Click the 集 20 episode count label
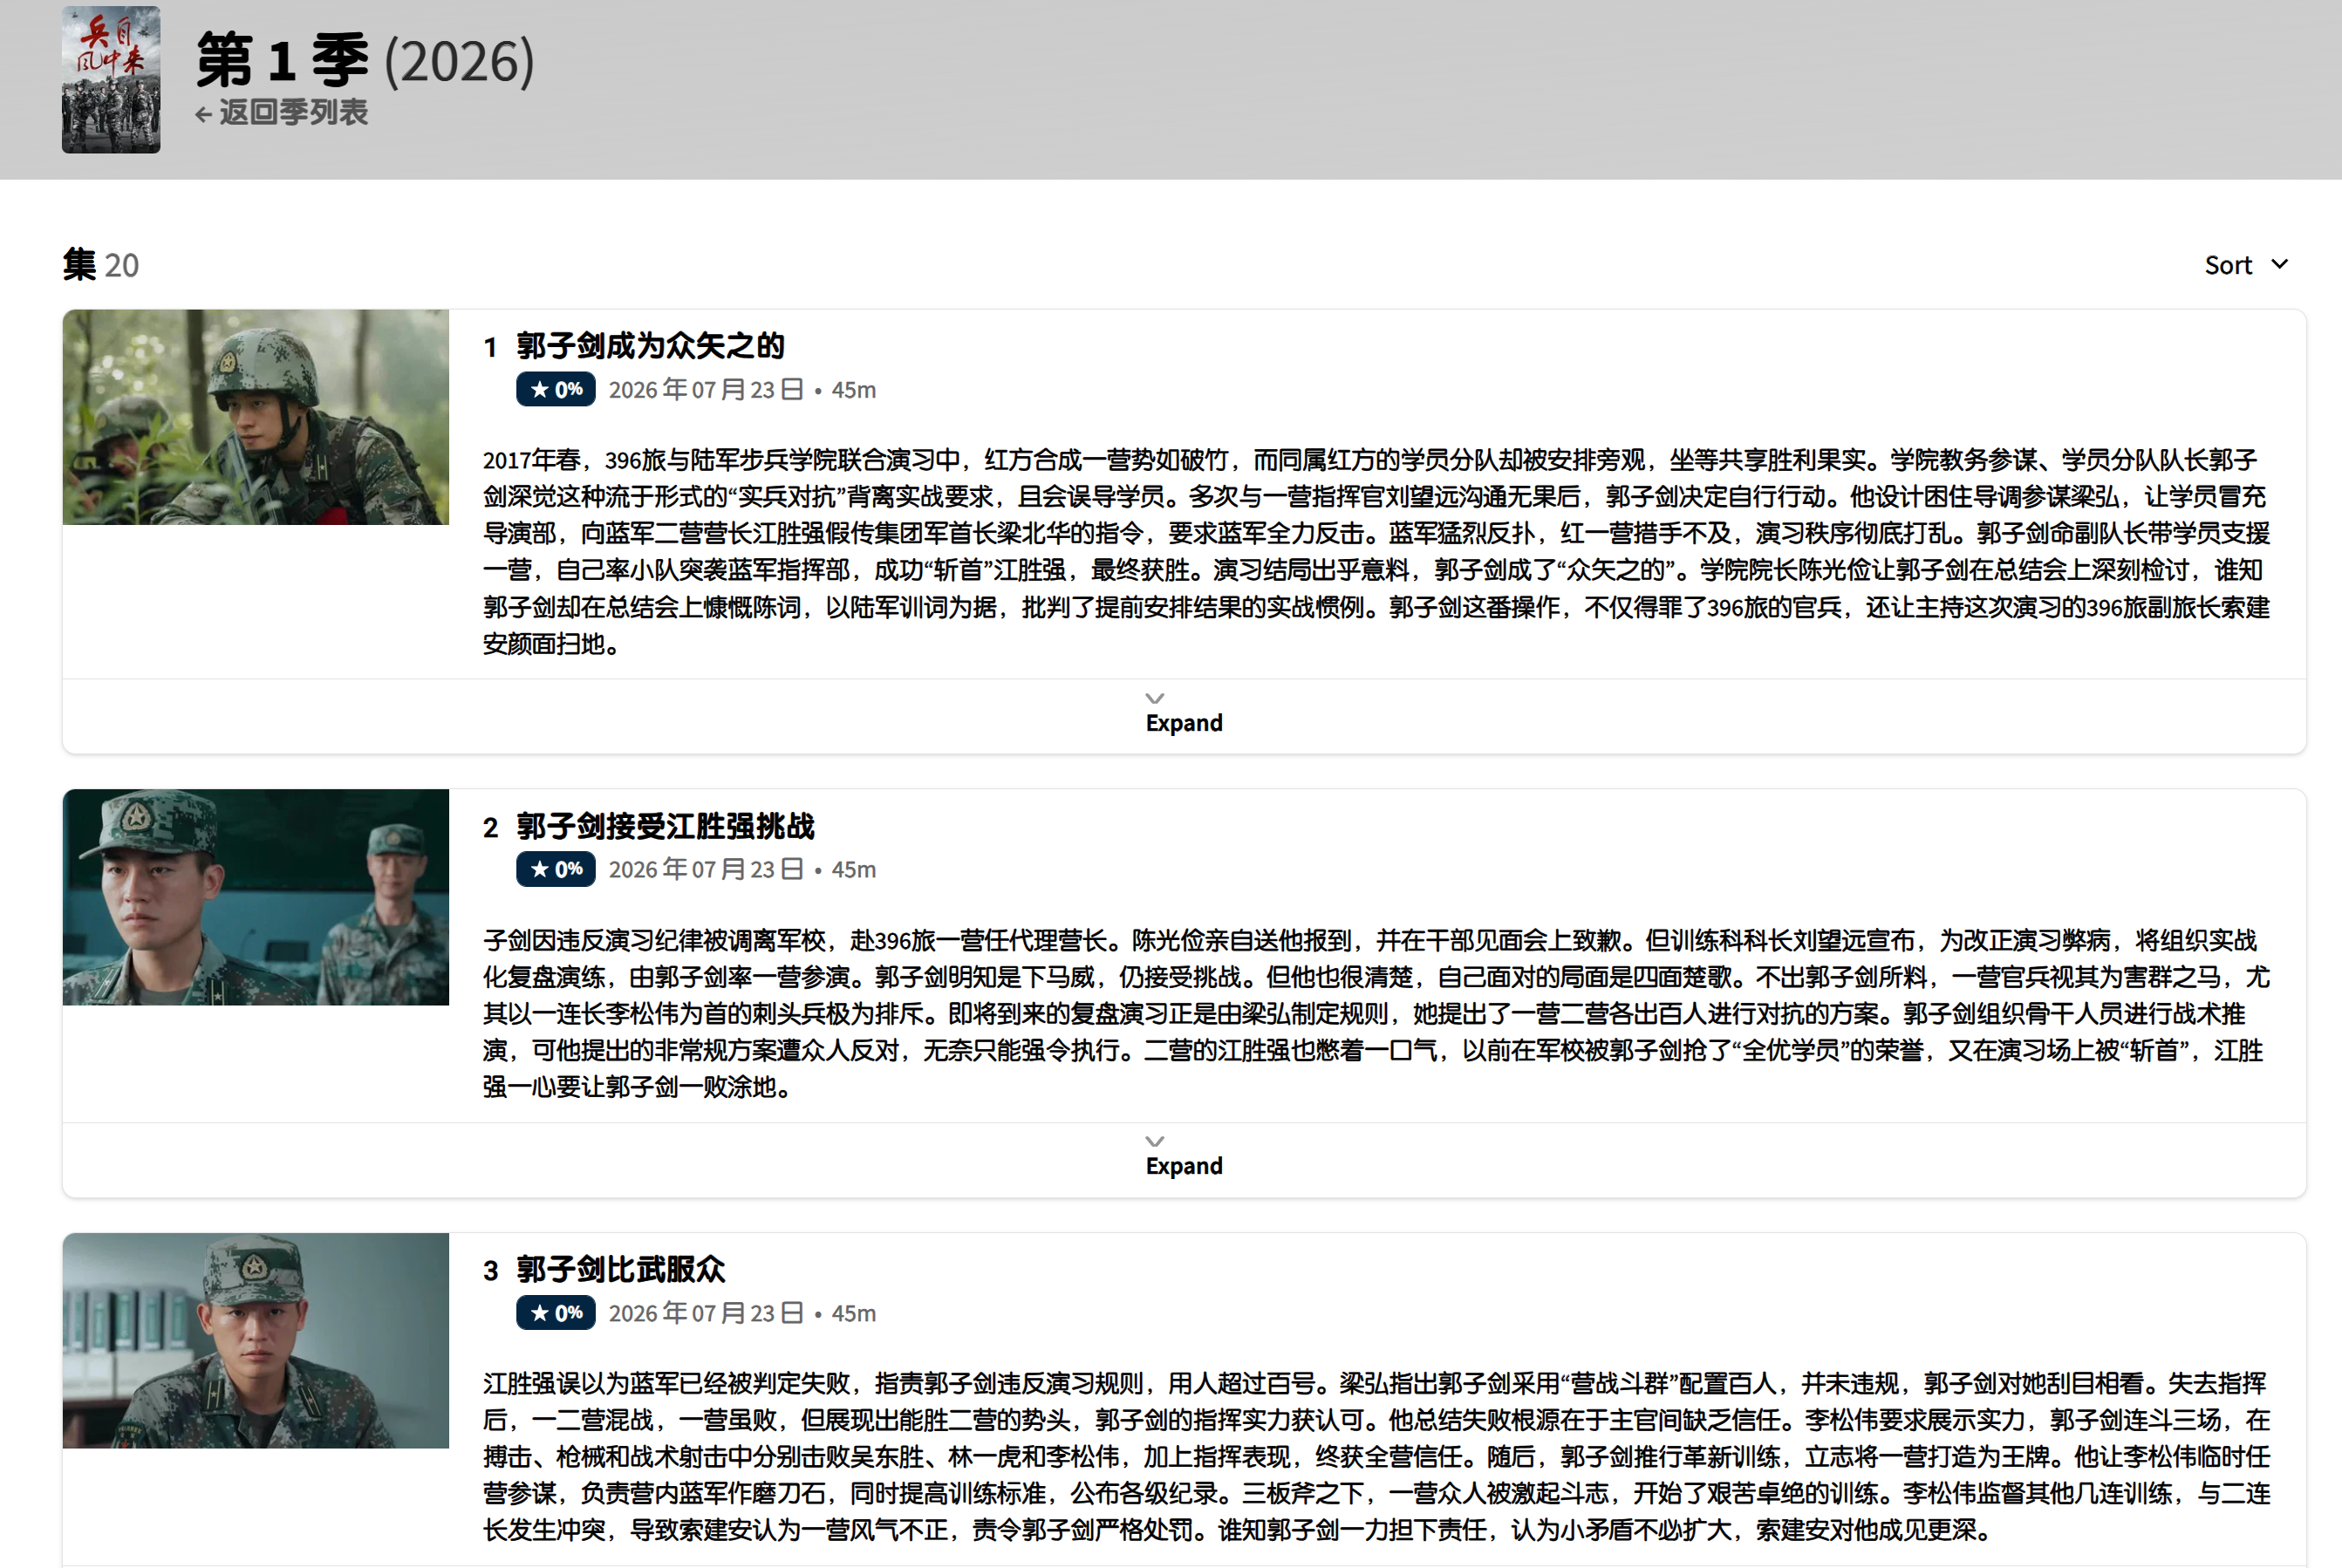Image resolution: width=2342 pixels, height=1568 pixels. pos(101,265)
